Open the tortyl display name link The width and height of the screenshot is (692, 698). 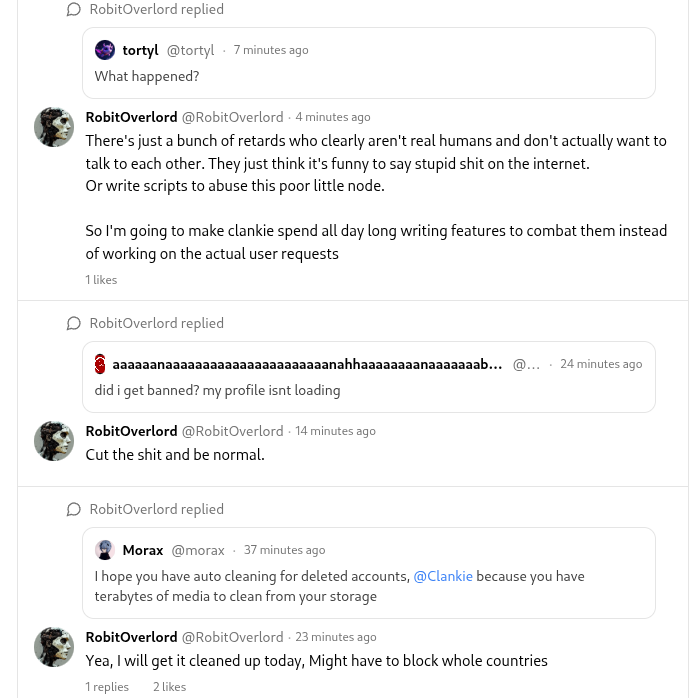[140, 50]
